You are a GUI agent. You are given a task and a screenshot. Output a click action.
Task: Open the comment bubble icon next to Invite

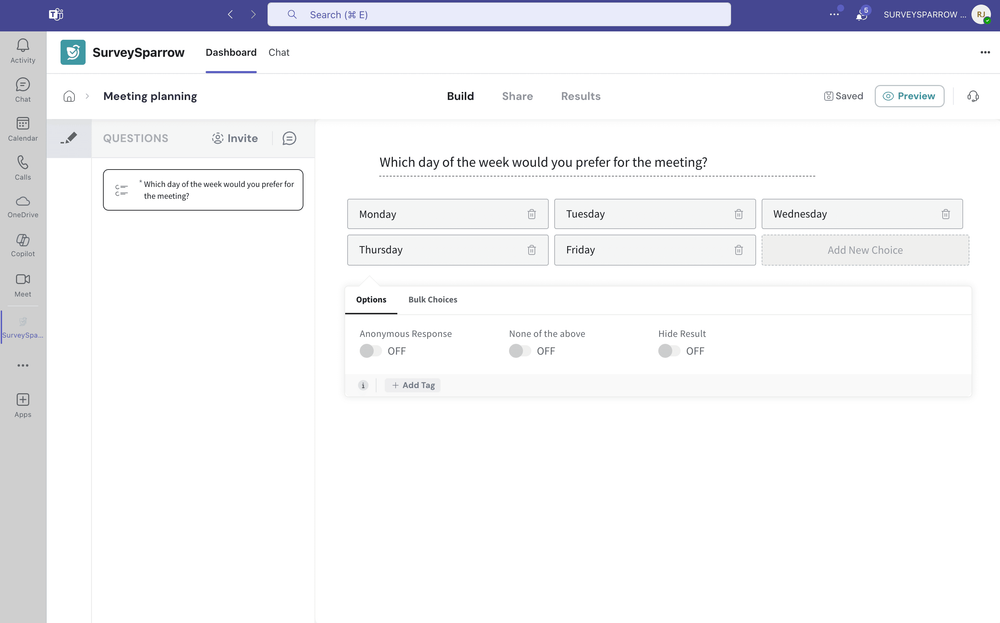pos(289,138)
